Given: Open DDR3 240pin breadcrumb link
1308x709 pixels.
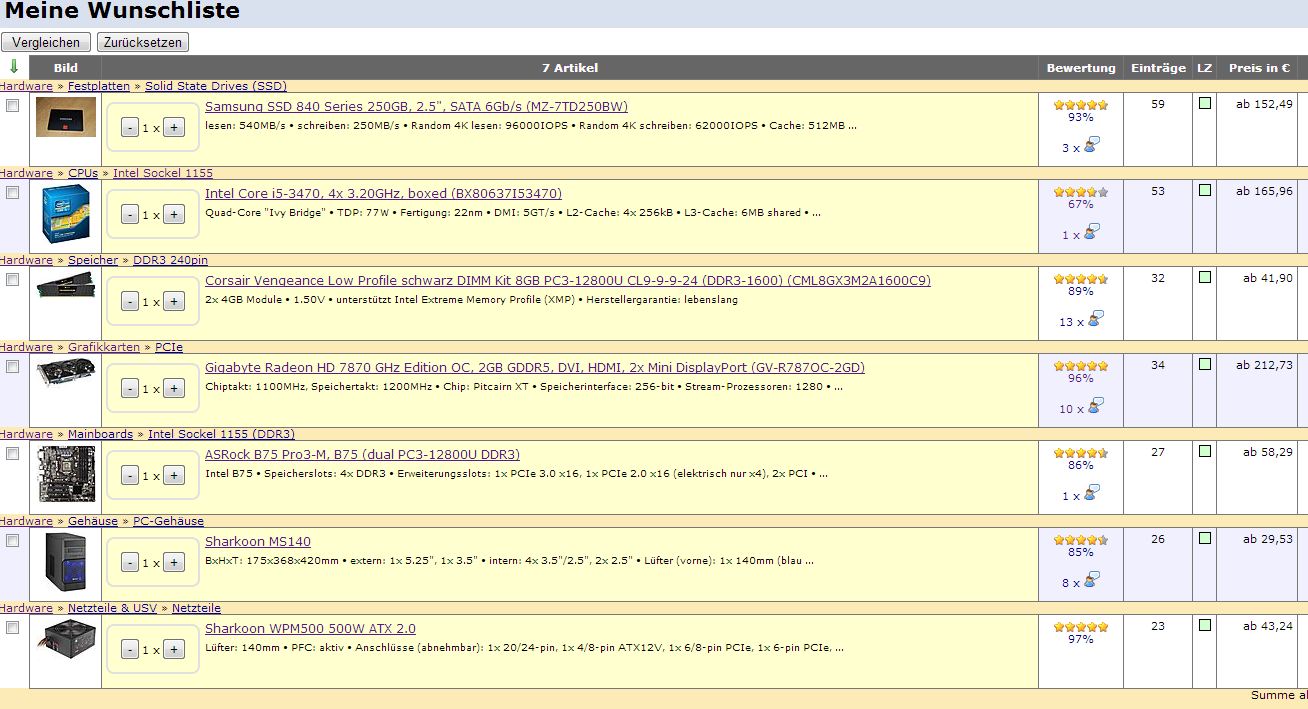Looking at the screenshot, I should point(168,260).
